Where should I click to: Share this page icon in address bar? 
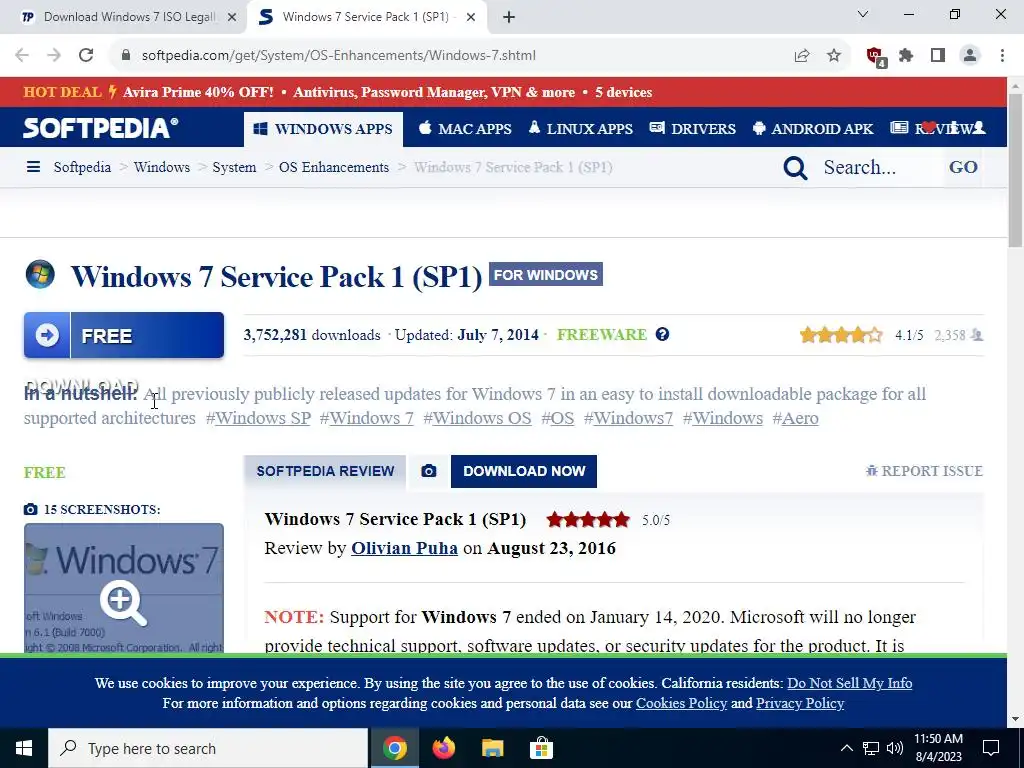click(x=802, y=56)
